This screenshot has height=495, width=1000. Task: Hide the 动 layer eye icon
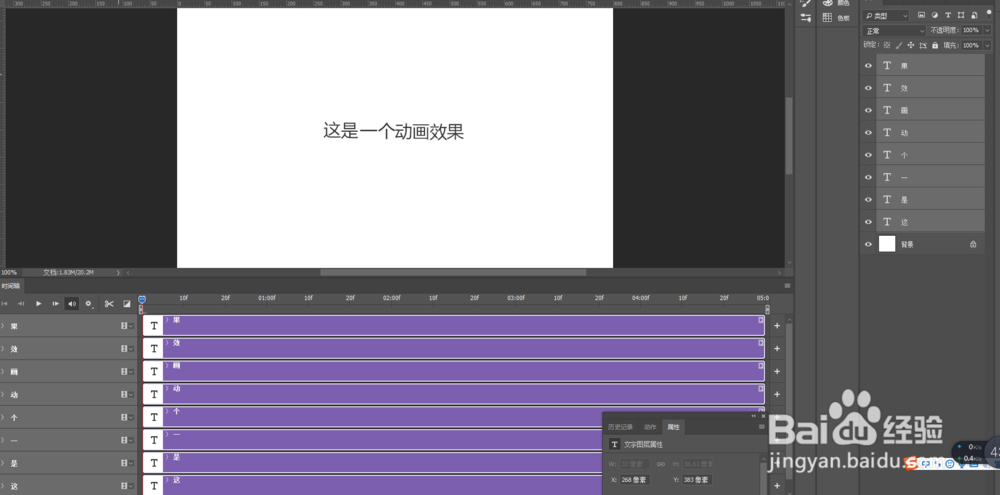[x=867, y=133]
